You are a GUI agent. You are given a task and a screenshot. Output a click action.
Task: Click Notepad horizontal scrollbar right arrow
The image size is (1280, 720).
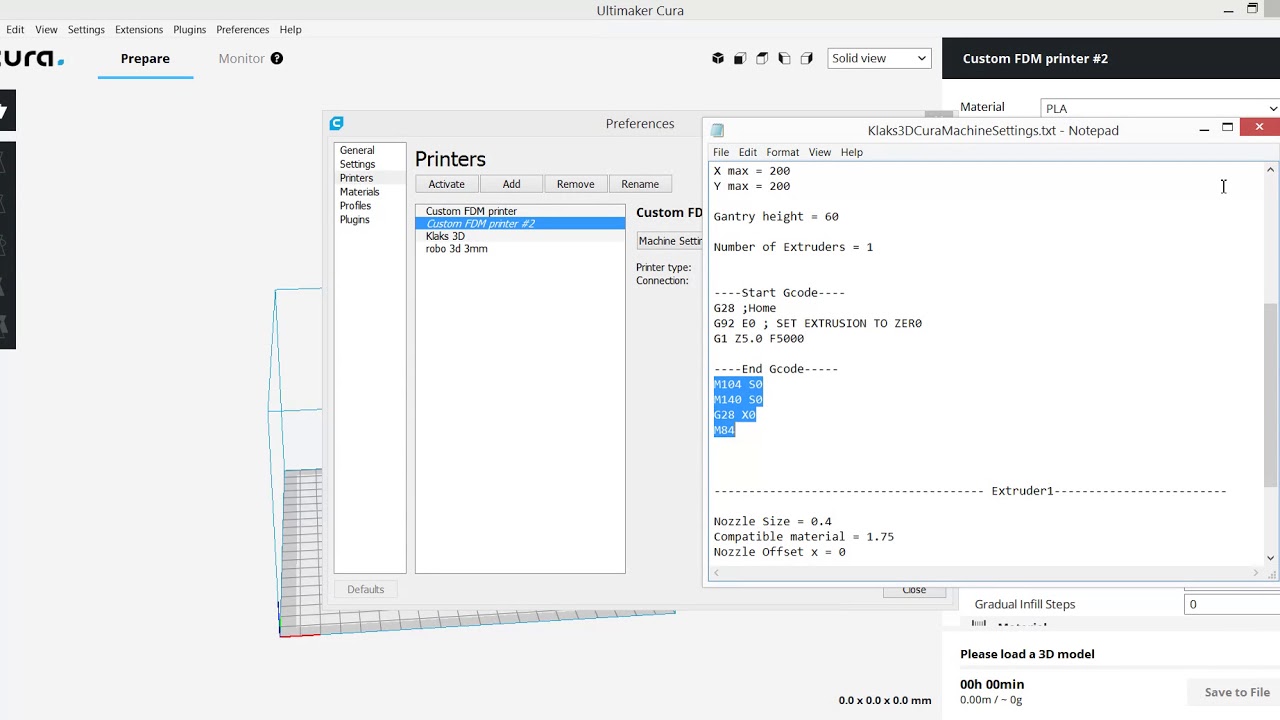[1256, 573]
